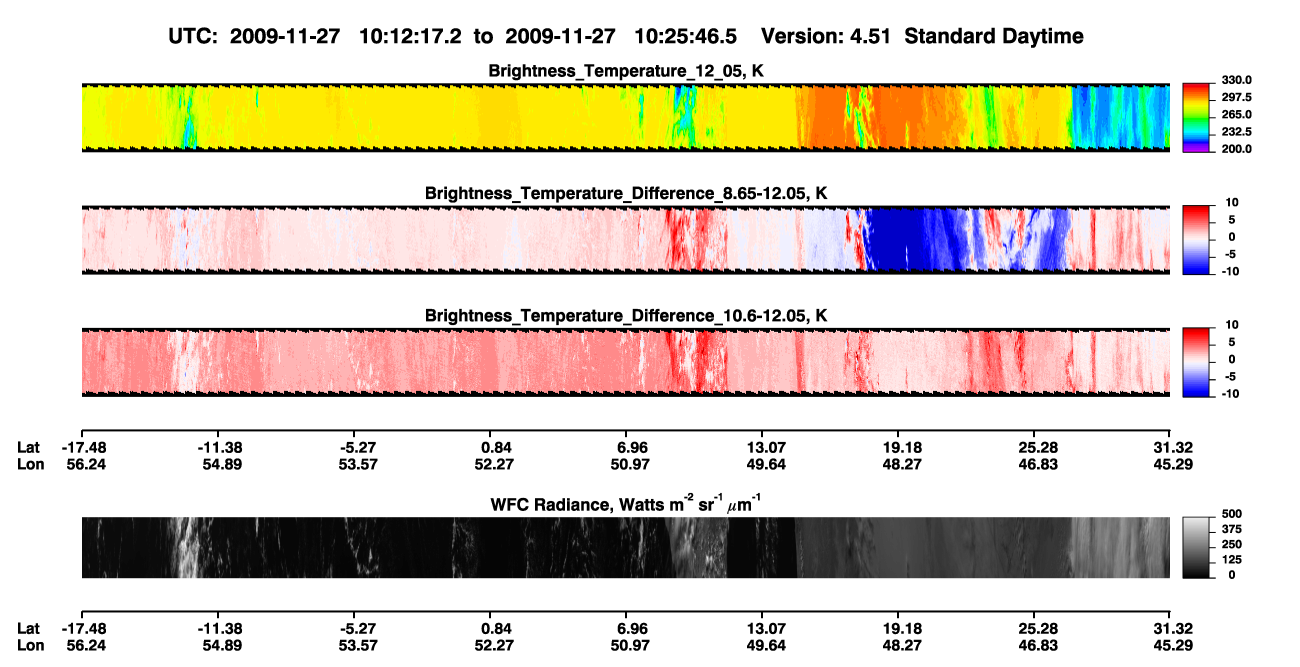Click latitude -17.48 on the axis above WFC Radiance
The width and height of the screenshot is (1300, 667).
tap(82, 447)
